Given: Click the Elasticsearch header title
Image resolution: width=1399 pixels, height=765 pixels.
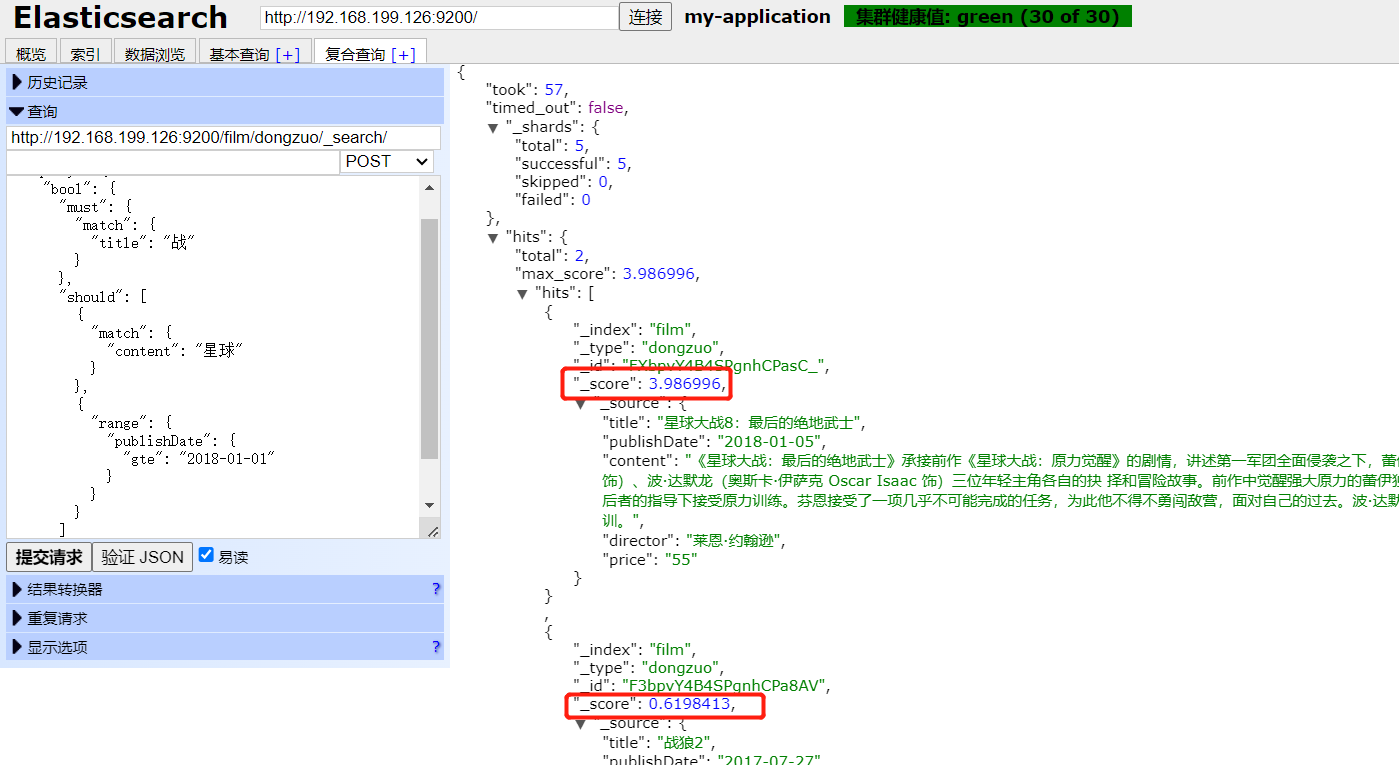Looking at the screenshot, I should coord(120,17).
